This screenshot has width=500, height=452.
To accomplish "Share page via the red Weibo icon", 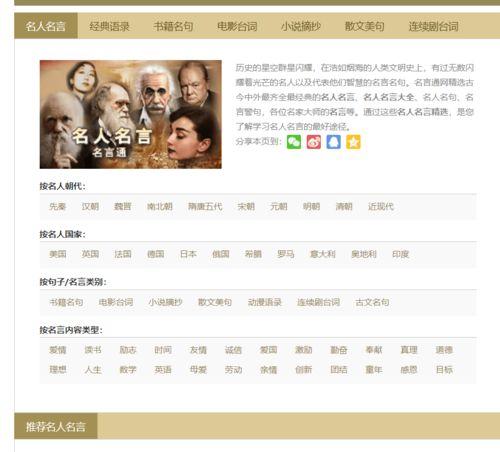I will coord(314,142).
